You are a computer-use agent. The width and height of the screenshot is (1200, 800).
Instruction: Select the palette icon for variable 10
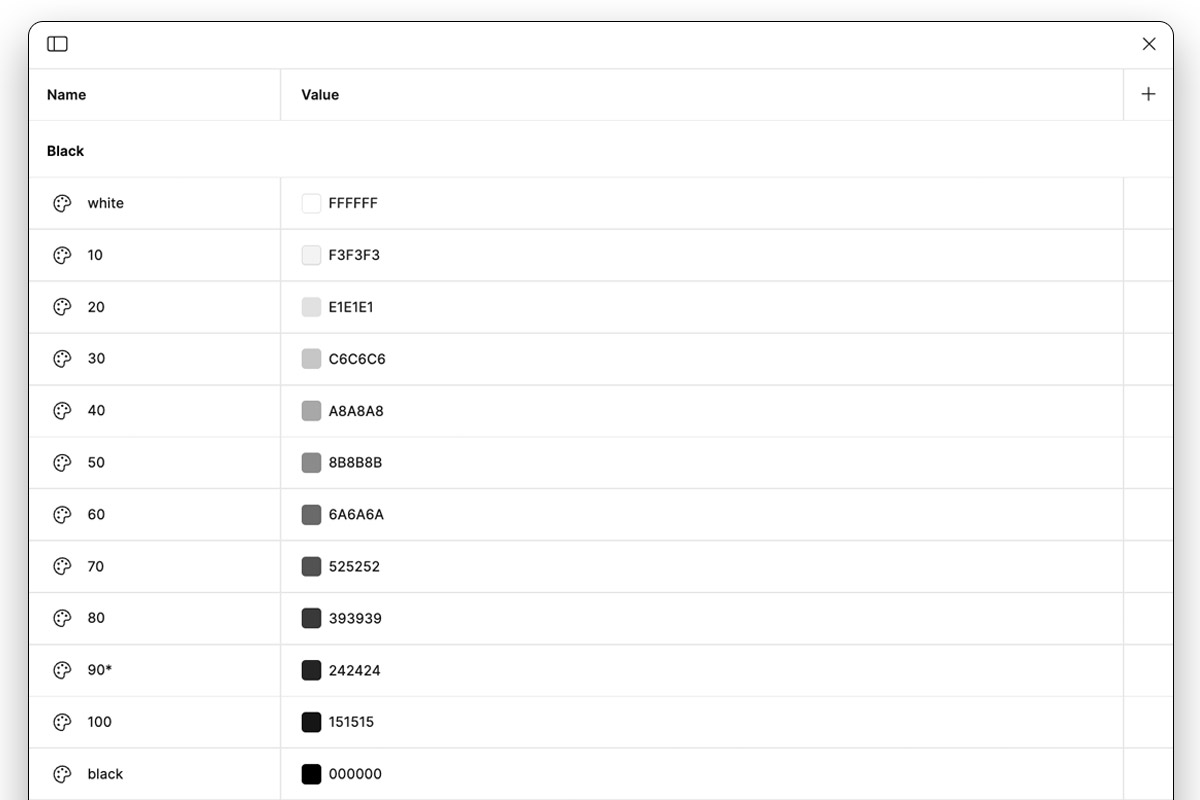62,255
